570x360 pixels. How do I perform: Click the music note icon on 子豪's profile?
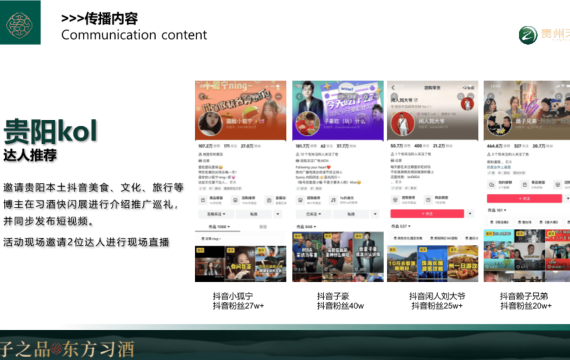[x=333, y=200]
